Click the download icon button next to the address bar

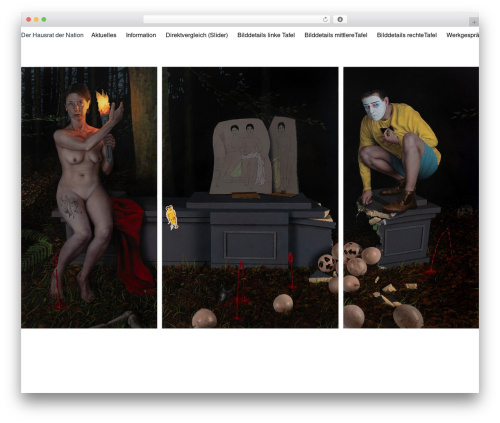tap(340, 20)
